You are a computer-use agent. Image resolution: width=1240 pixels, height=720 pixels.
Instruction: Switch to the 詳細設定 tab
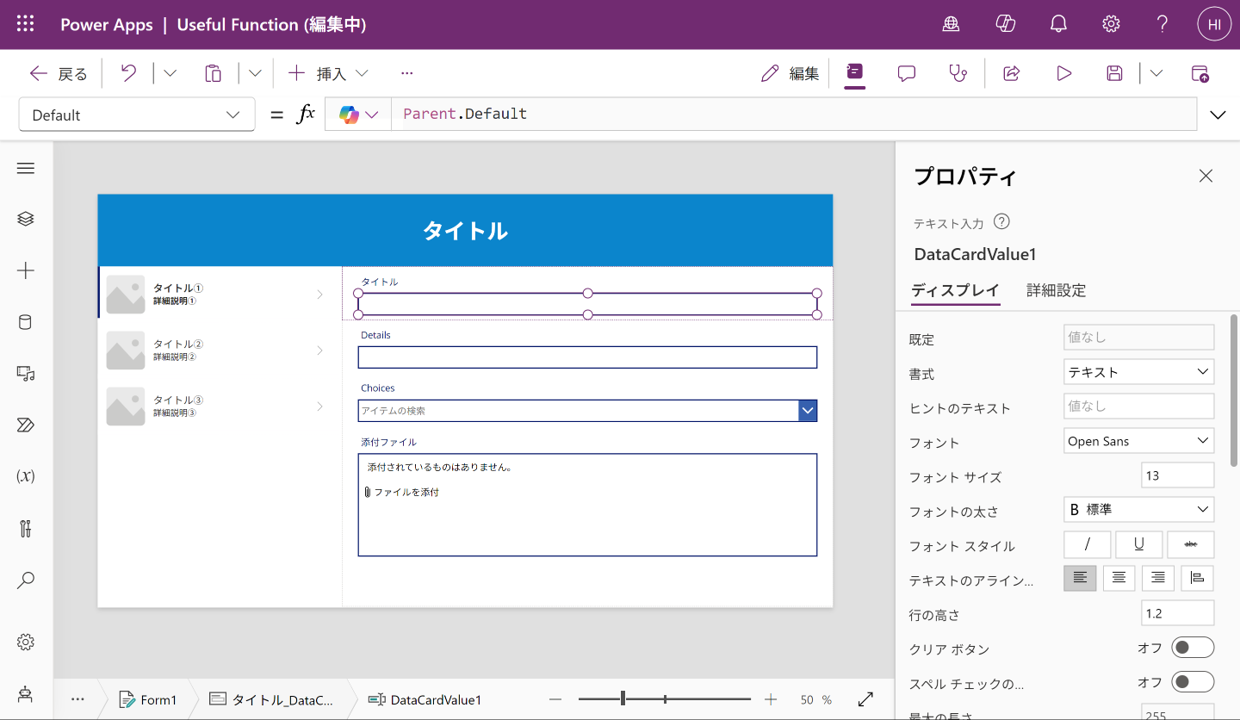click(x=1056, y=290)
